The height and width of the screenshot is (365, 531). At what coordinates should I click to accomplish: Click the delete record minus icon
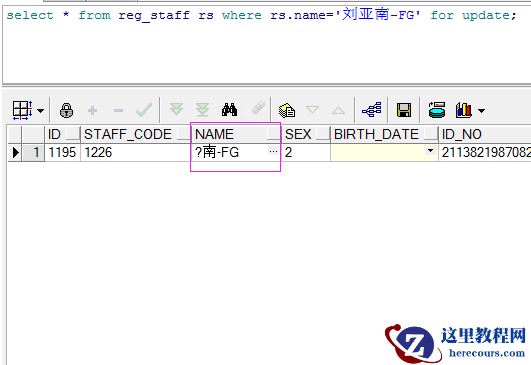(118, 110)
